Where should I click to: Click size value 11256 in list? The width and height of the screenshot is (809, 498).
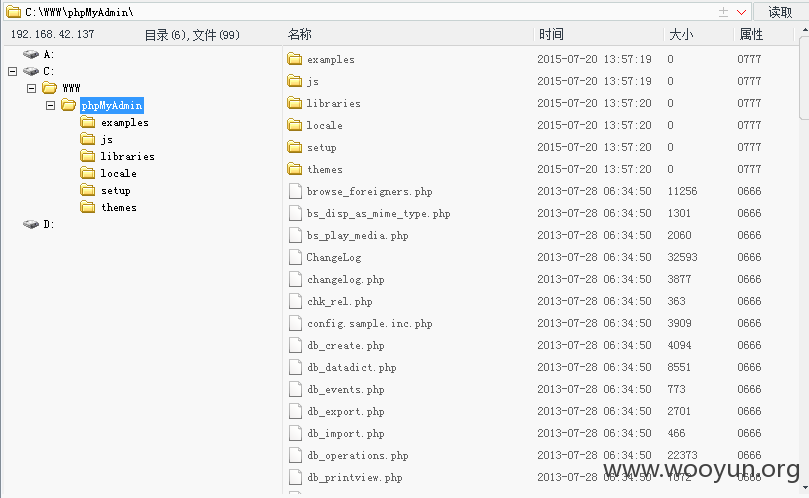pyautogui.click(x=682, y=191)
